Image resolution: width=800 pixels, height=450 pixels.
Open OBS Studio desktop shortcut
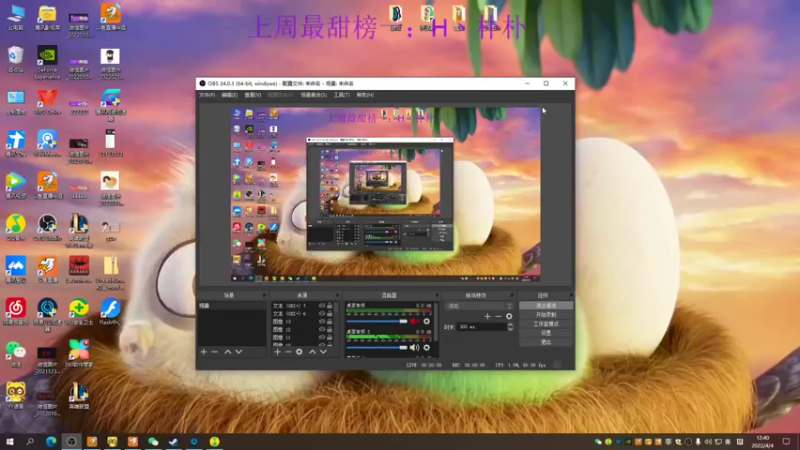click(47, 228)
